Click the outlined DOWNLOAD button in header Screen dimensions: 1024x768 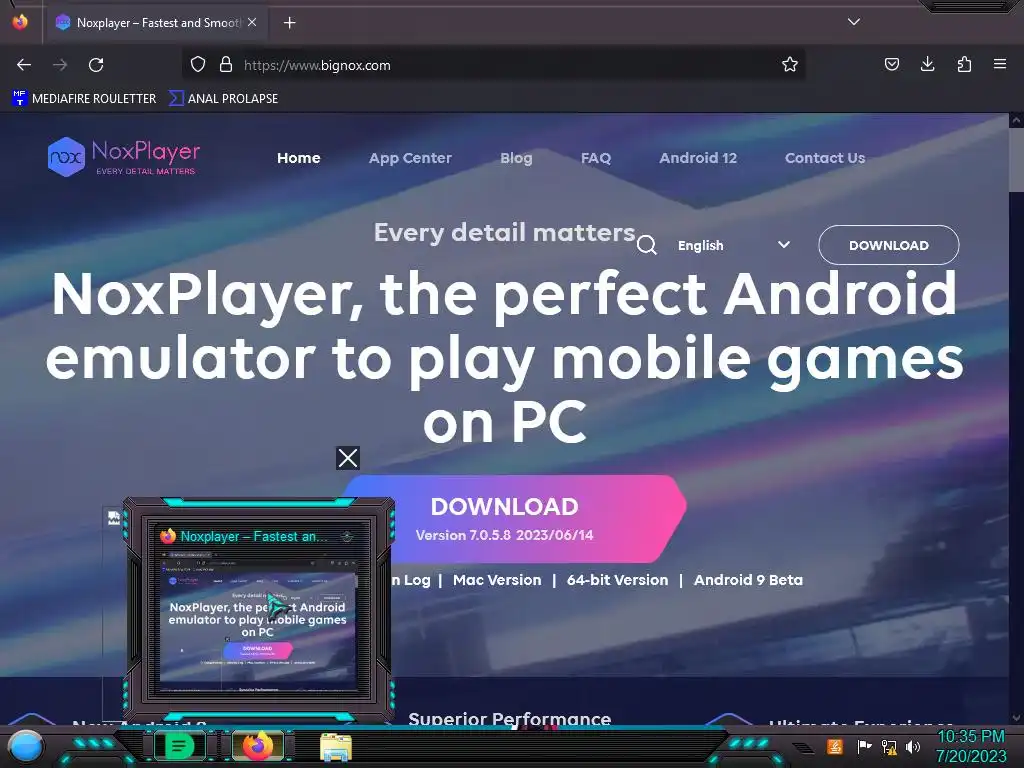click(x=889, y=245)
